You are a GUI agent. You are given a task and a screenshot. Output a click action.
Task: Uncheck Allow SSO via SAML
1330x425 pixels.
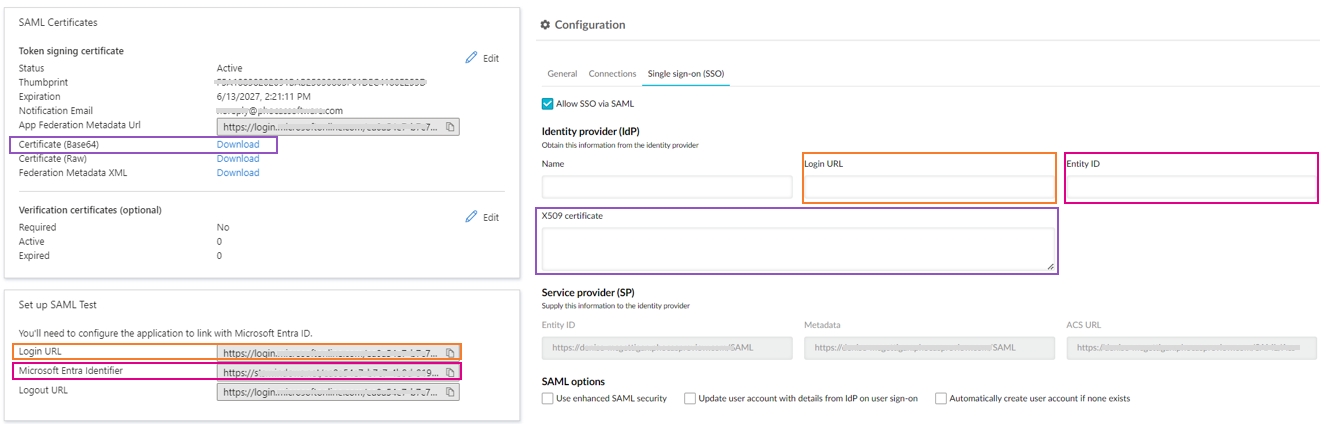pos(547,103)
